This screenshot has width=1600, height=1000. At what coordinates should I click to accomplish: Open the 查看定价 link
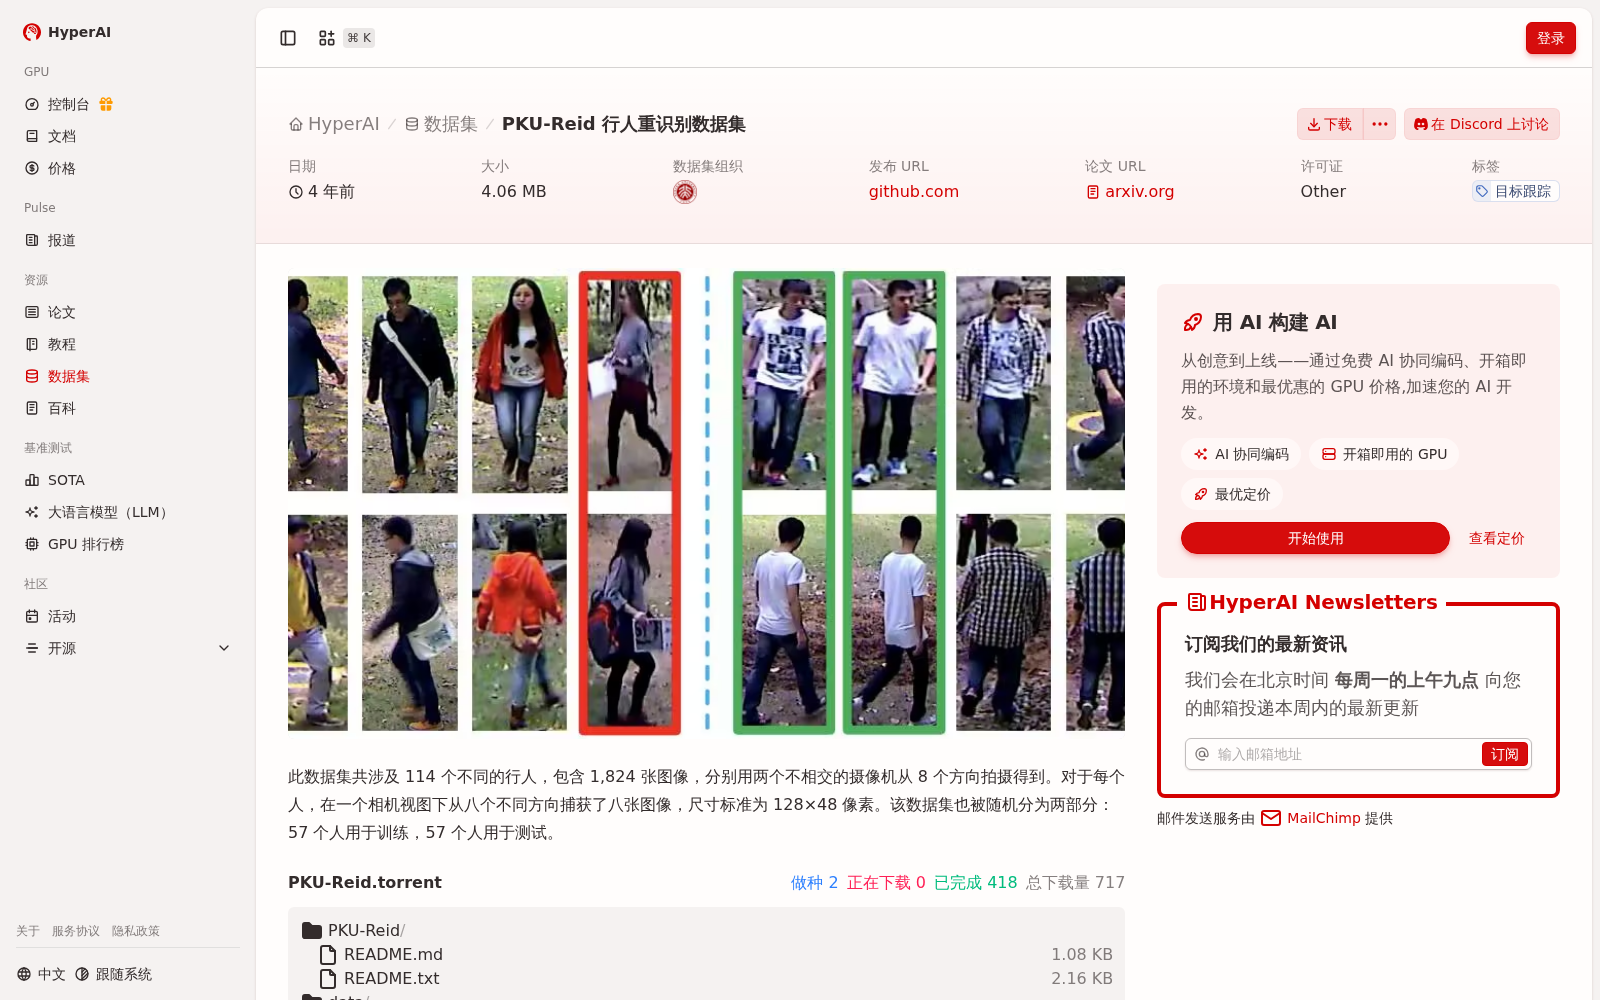click(1497, 538)
